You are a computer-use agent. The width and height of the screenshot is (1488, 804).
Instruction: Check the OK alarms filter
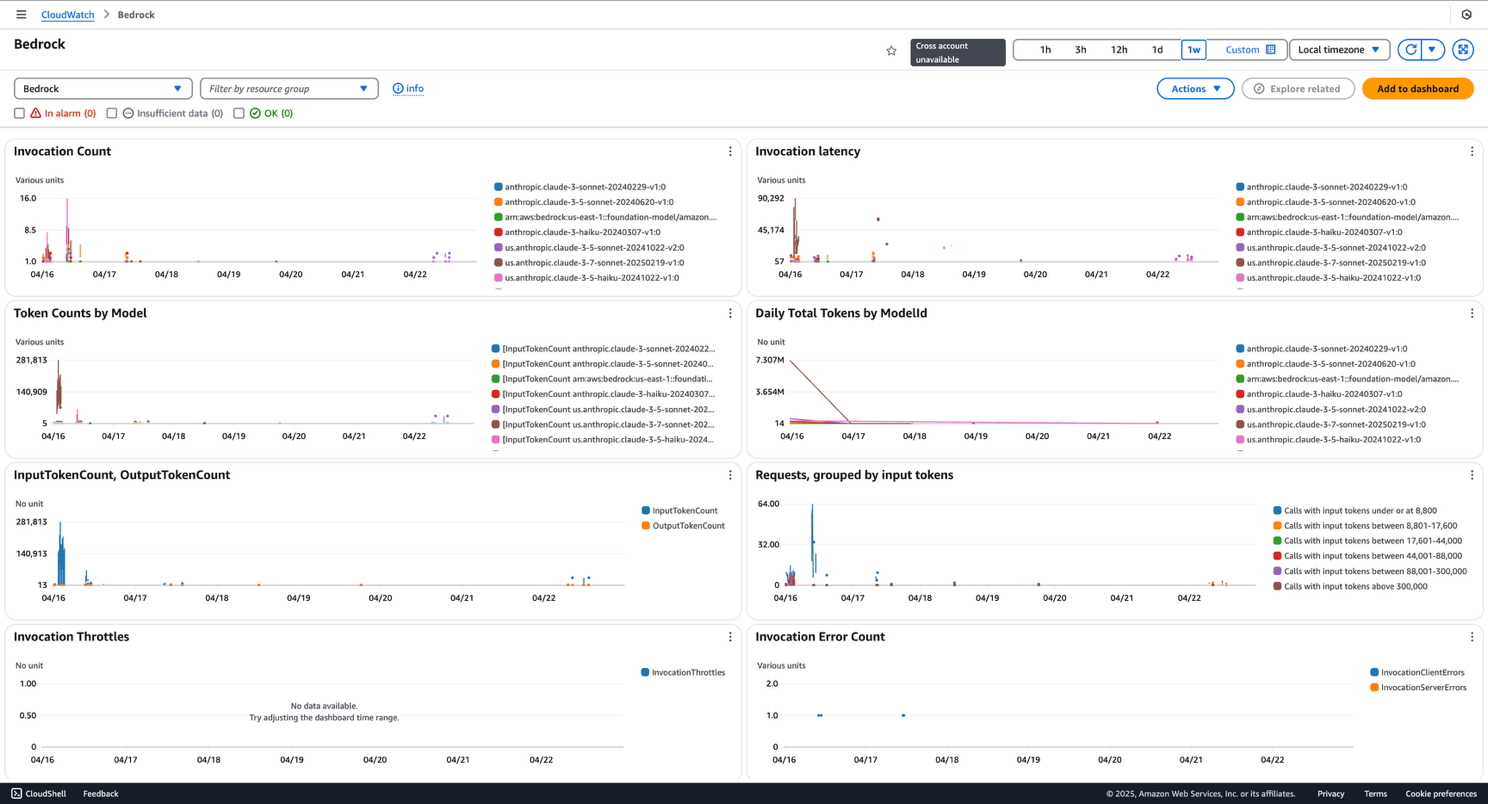pos(238,113)
